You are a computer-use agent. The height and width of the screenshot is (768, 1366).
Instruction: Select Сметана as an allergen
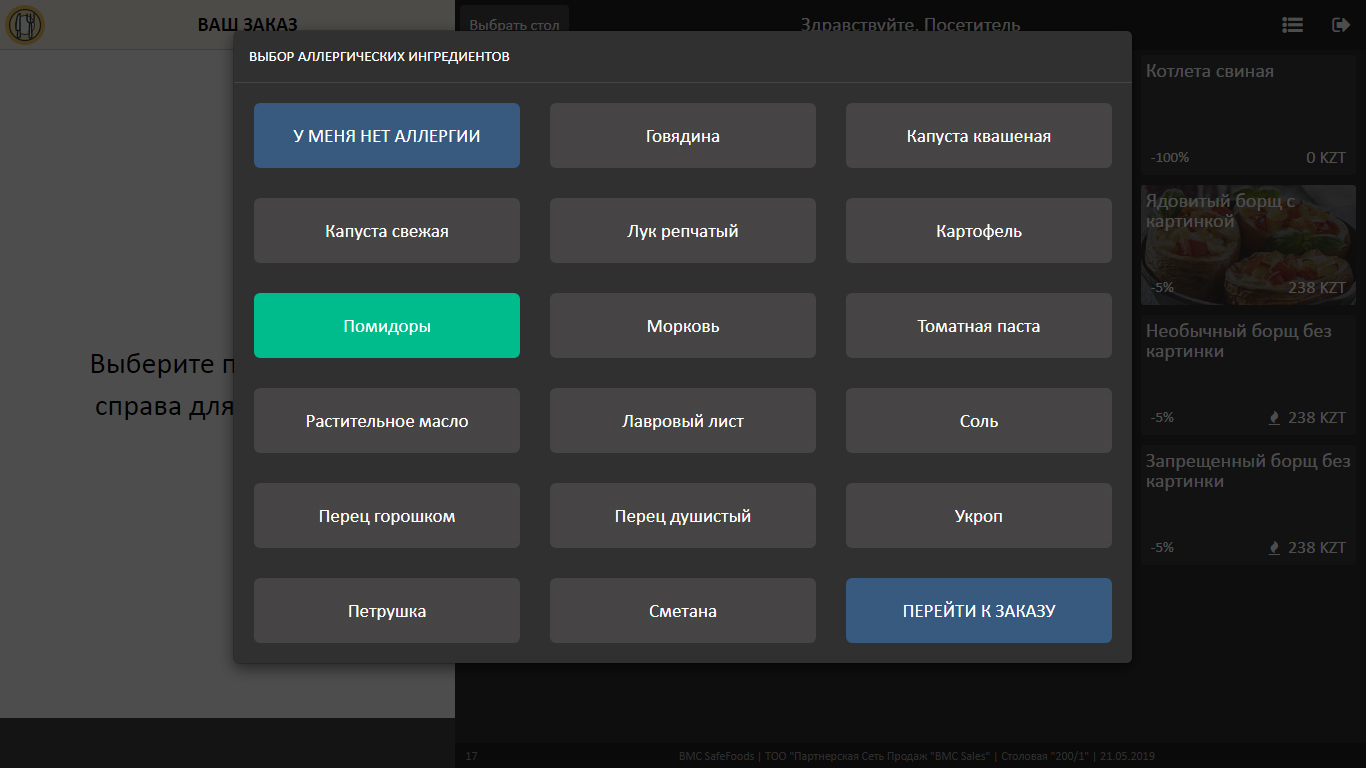point(682,610)
